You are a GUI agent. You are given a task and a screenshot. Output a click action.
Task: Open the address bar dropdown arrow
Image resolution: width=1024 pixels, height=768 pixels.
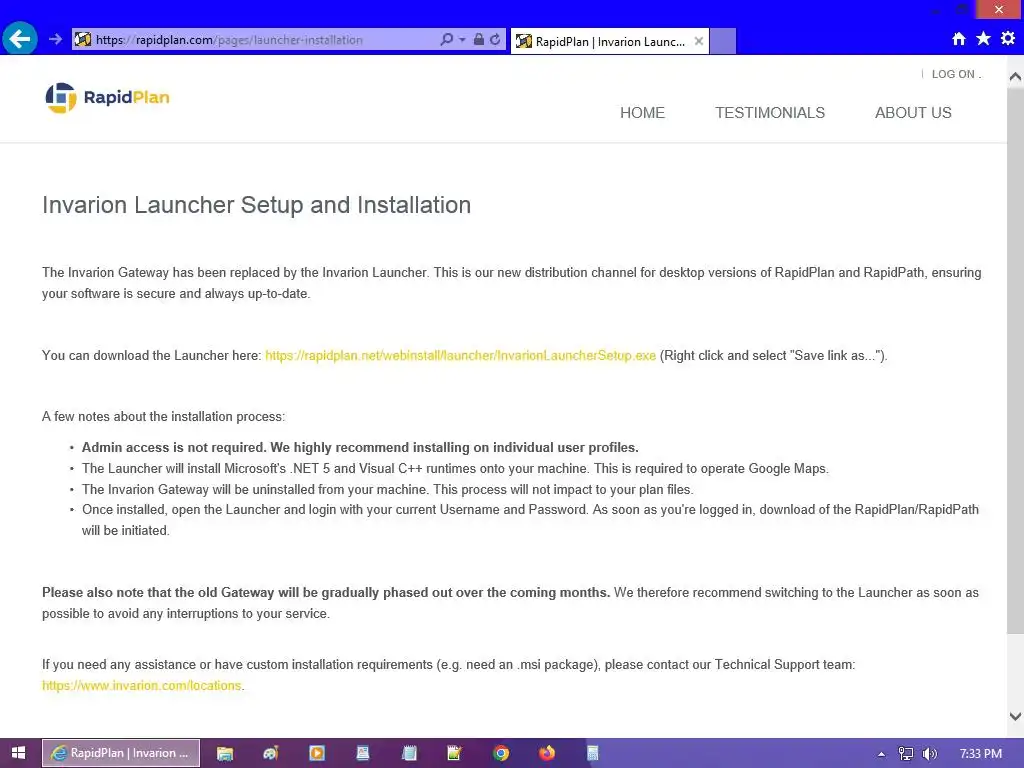point(462,40)
